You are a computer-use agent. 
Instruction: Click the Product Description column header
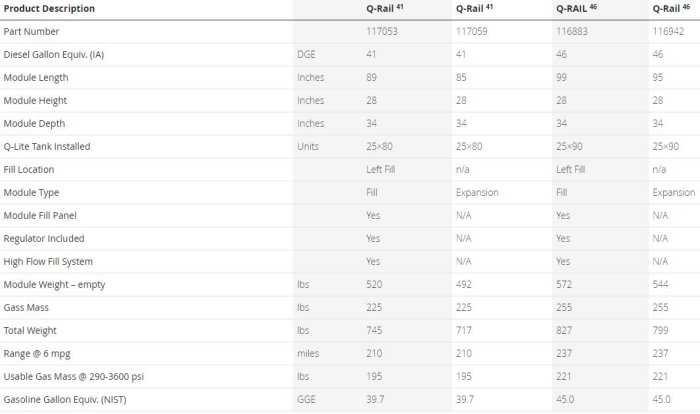pyautogui.click(x=50, y=9)
